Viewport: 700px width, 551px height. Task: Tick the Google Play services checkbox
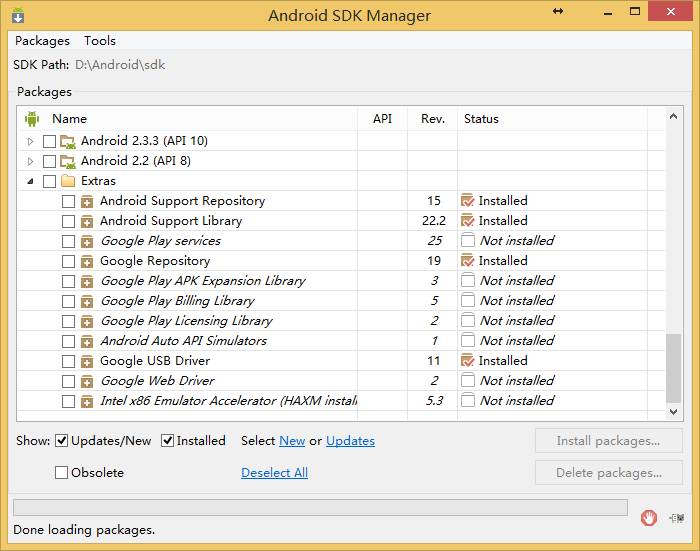[68, 242]
